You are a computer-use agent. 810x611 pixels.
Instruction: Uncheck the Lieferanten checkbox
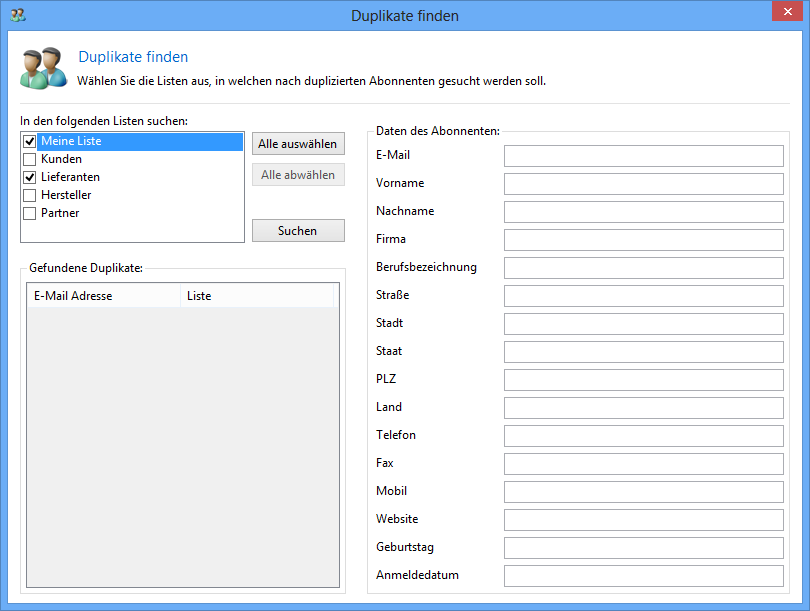[x=30, y=178]
